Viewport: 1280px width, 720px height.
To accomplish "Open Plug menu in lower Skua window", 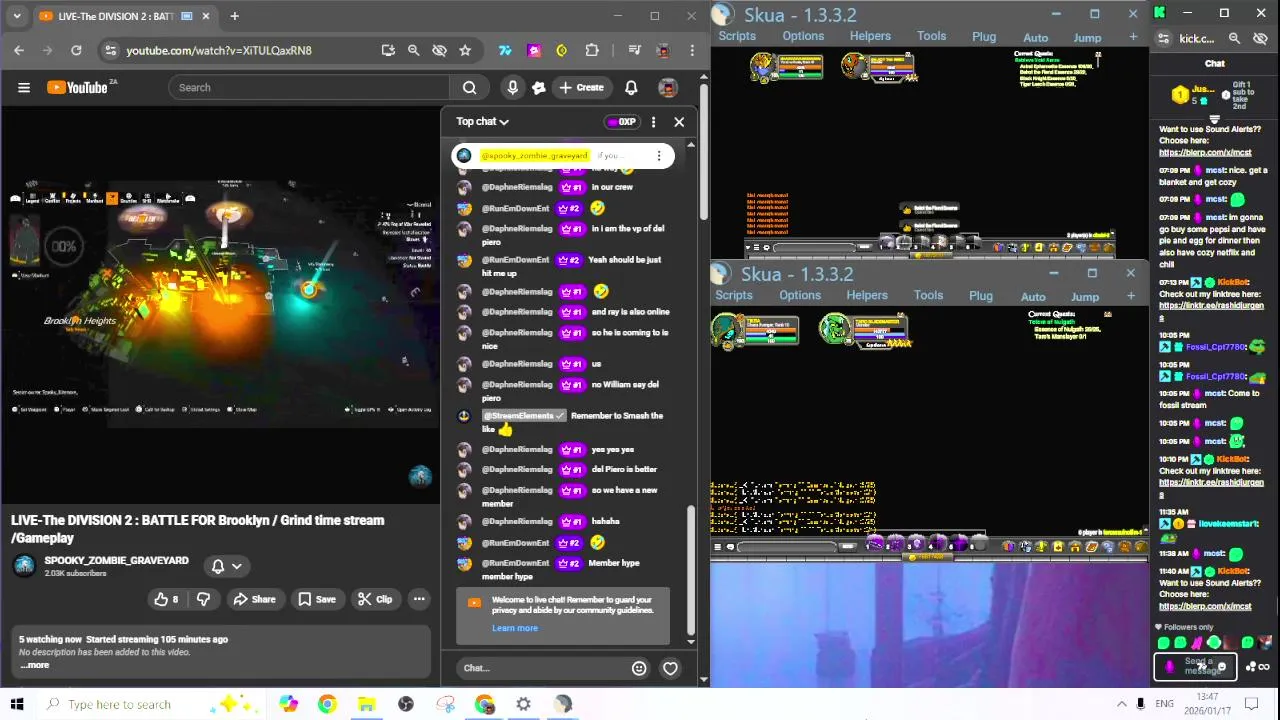I will coord(981,296).
